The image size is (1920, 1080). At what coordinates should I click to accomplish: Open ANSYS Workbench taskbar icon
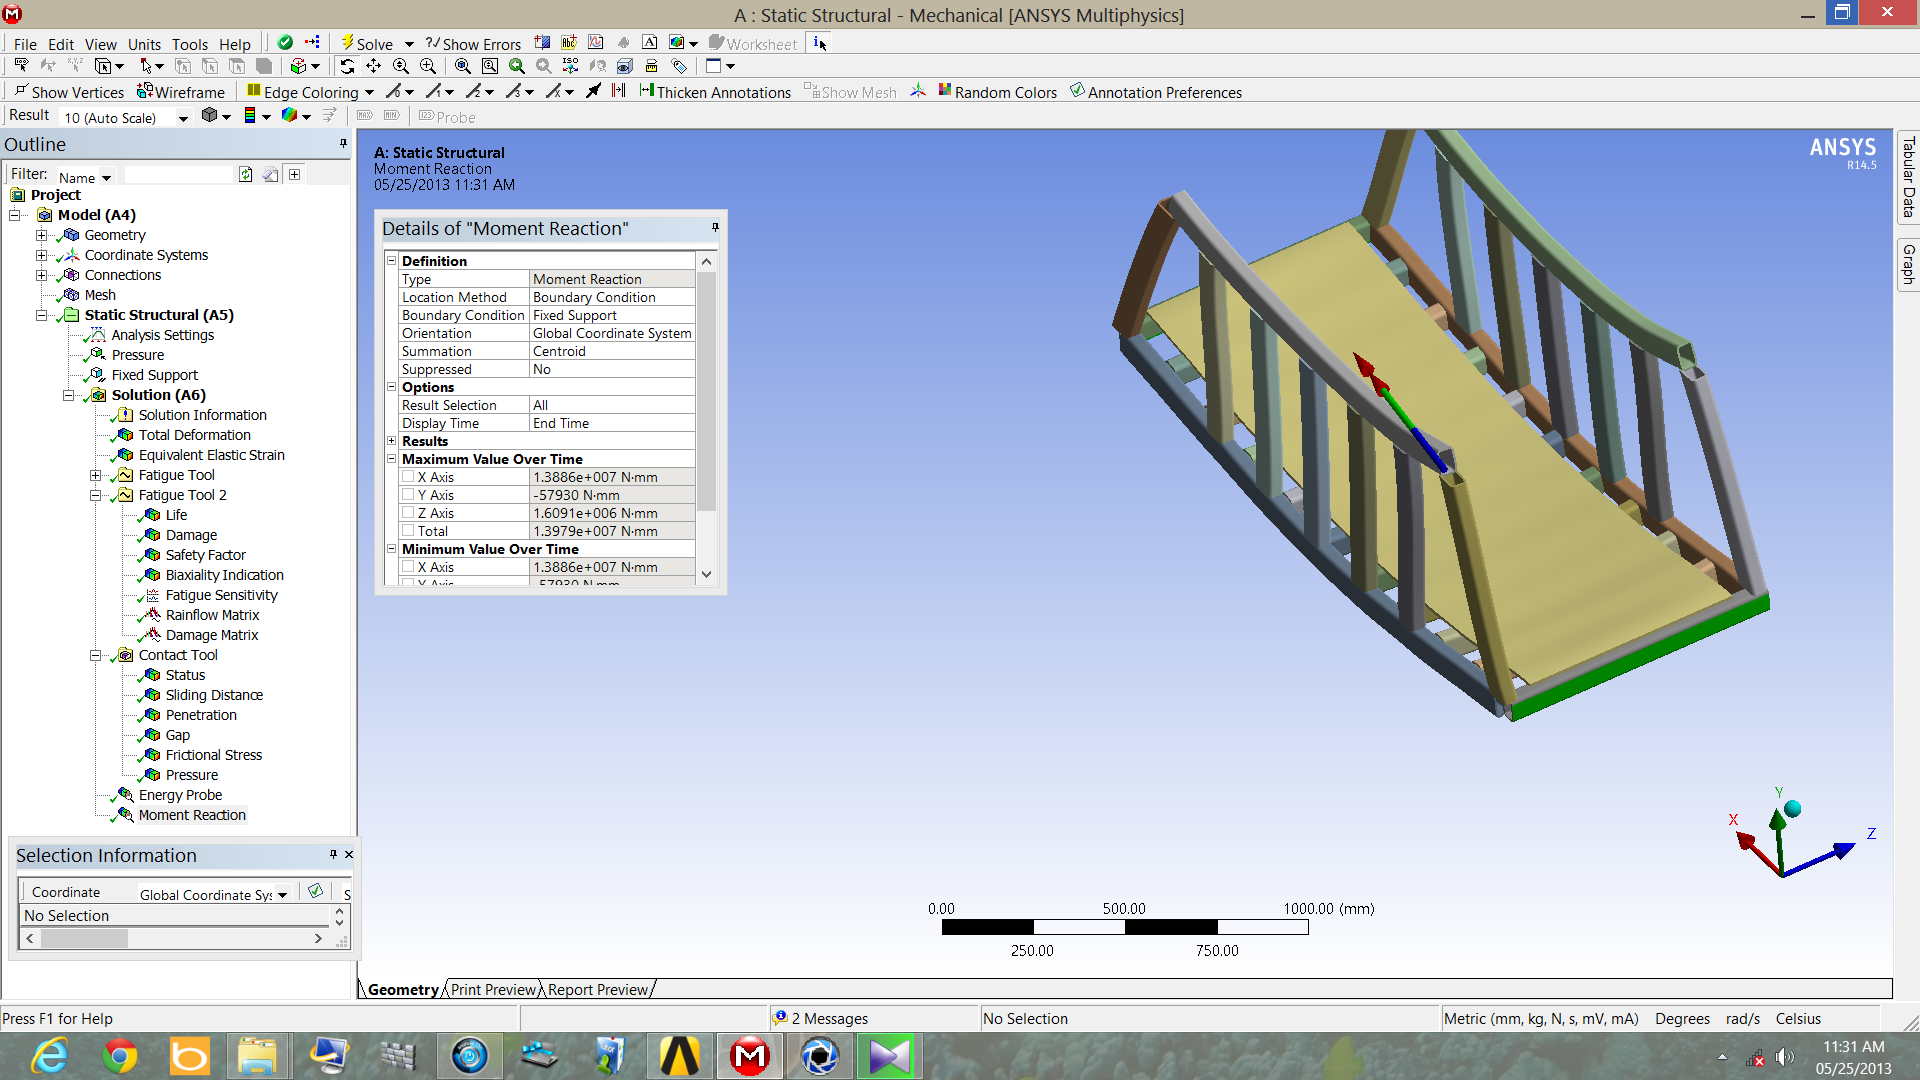[x=680, y=1056]
